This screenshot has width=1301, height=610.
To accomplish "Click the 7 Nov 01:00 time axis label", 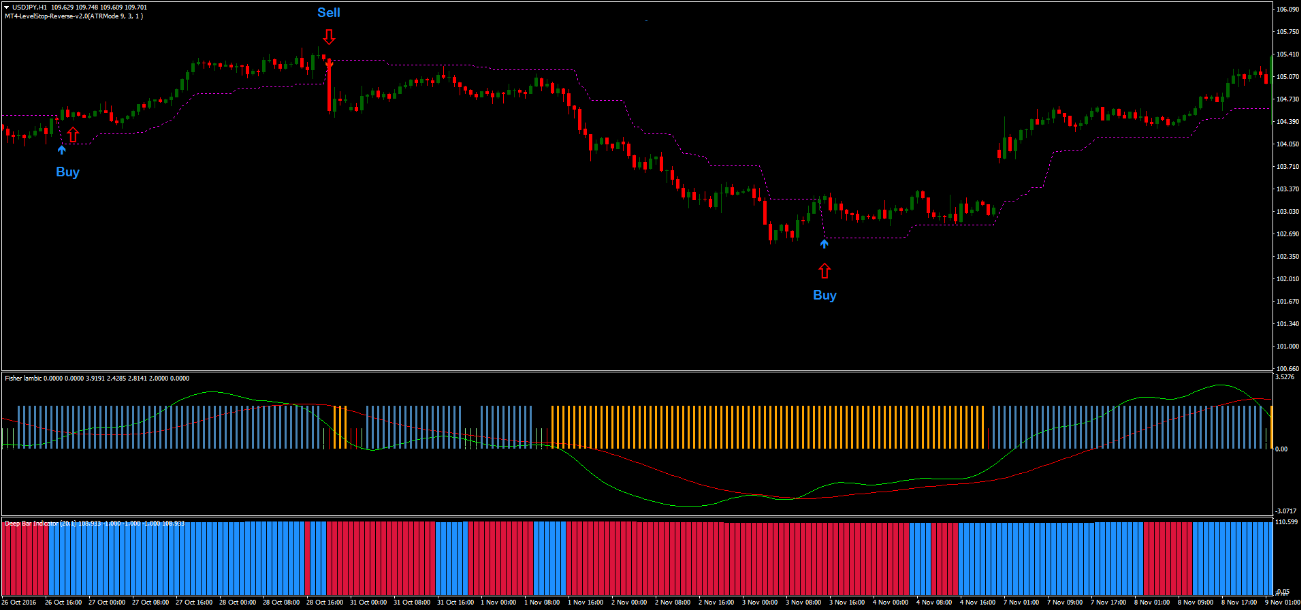I will click(x=1019, y=603).
